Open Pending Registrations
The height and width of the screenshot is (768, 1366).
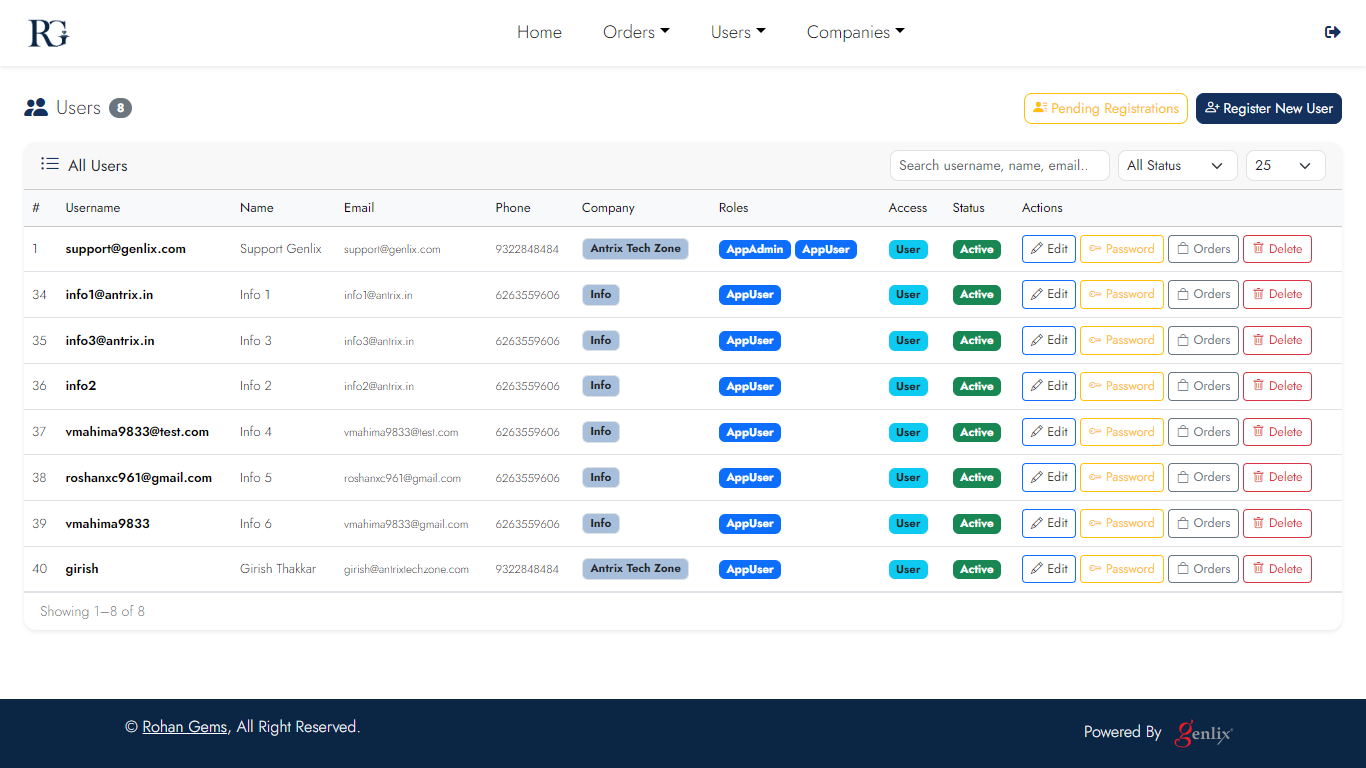tap(1105, 108)
